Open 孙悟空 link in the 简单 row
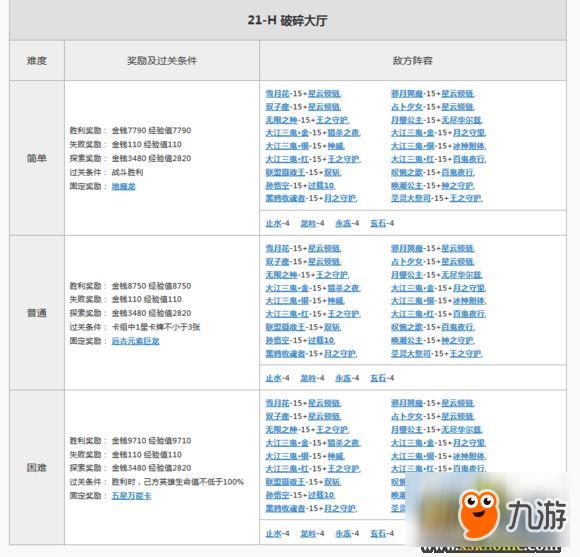Image resolution: width=580 pixels, height=557 pixels. (277, 185)
